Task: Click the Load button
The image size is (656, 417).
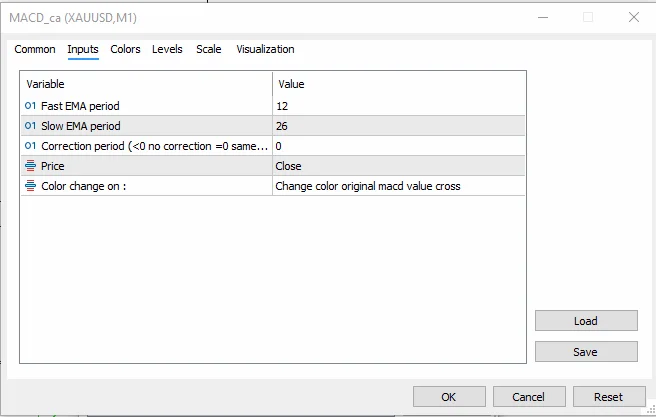Action: pos(586,321)
